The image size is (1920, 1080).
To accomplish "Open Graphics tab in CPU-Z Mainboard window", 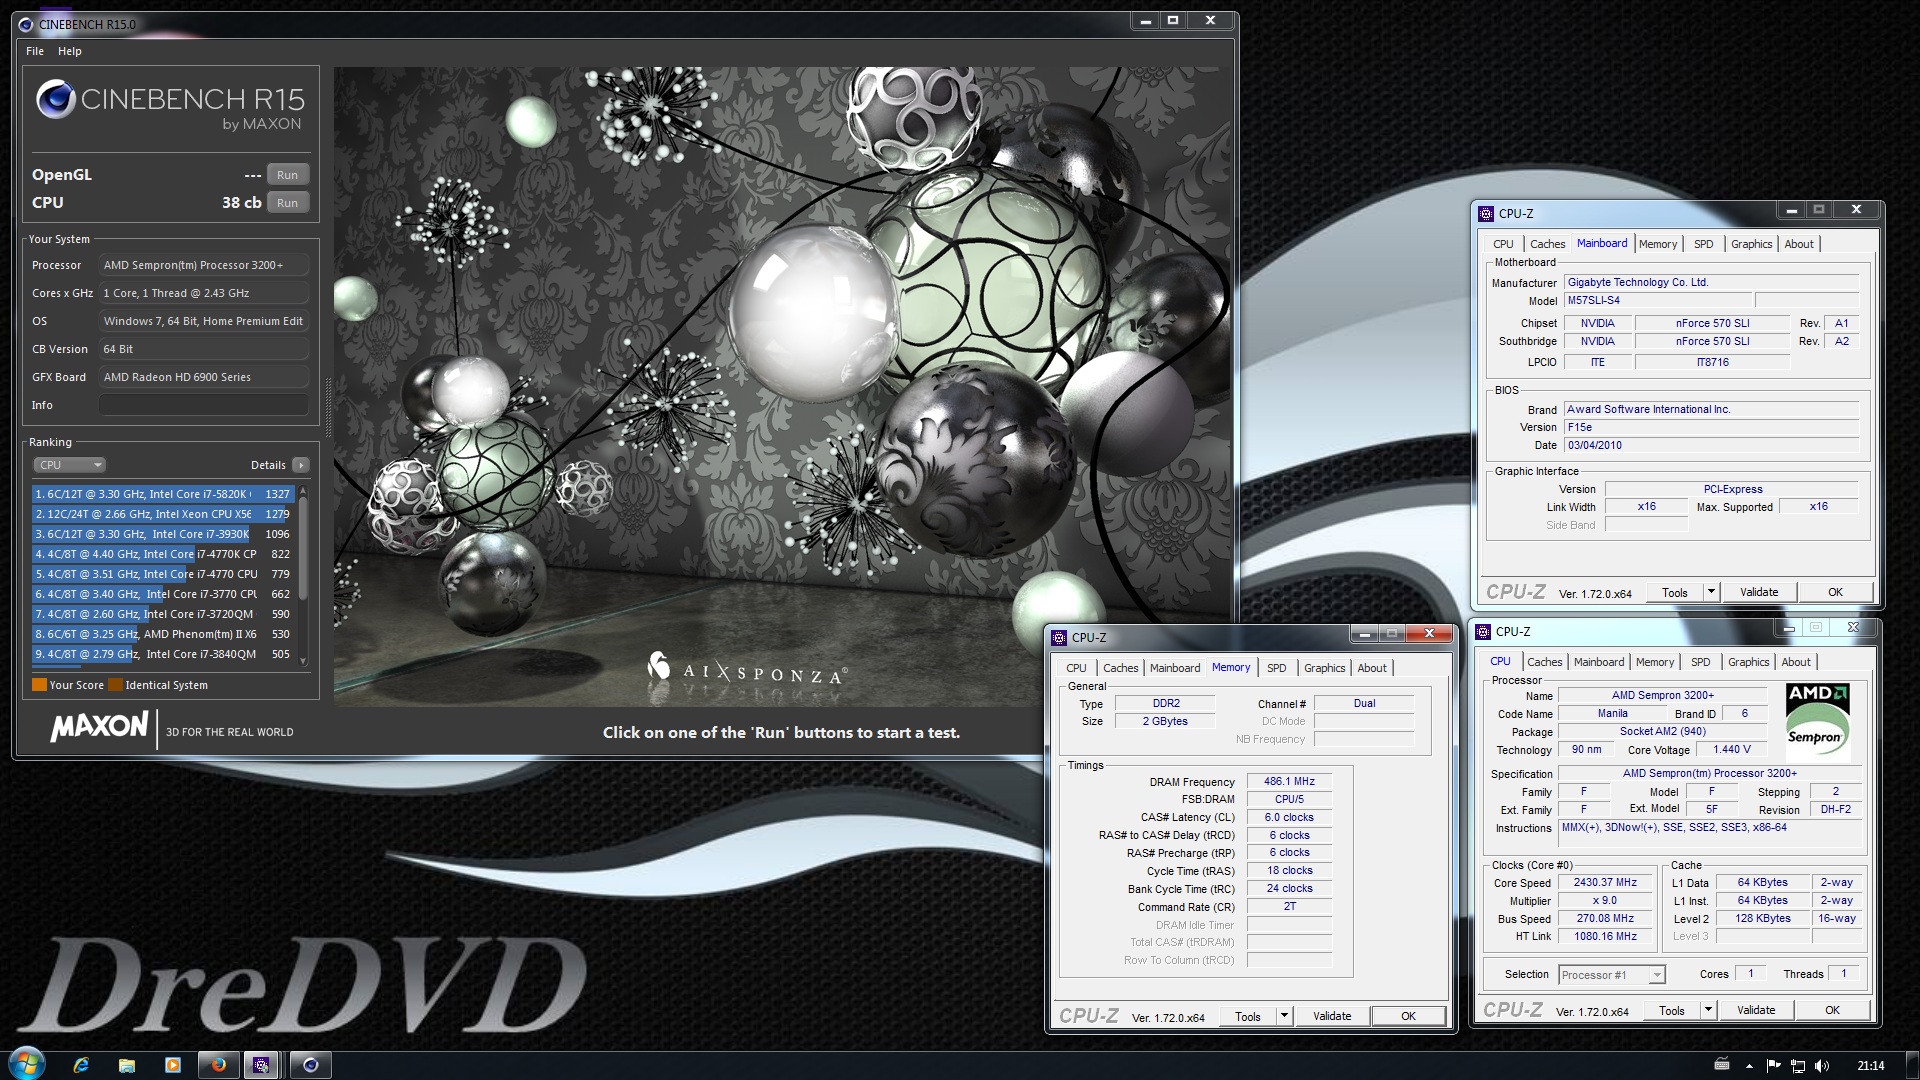I will [1751, 244].
